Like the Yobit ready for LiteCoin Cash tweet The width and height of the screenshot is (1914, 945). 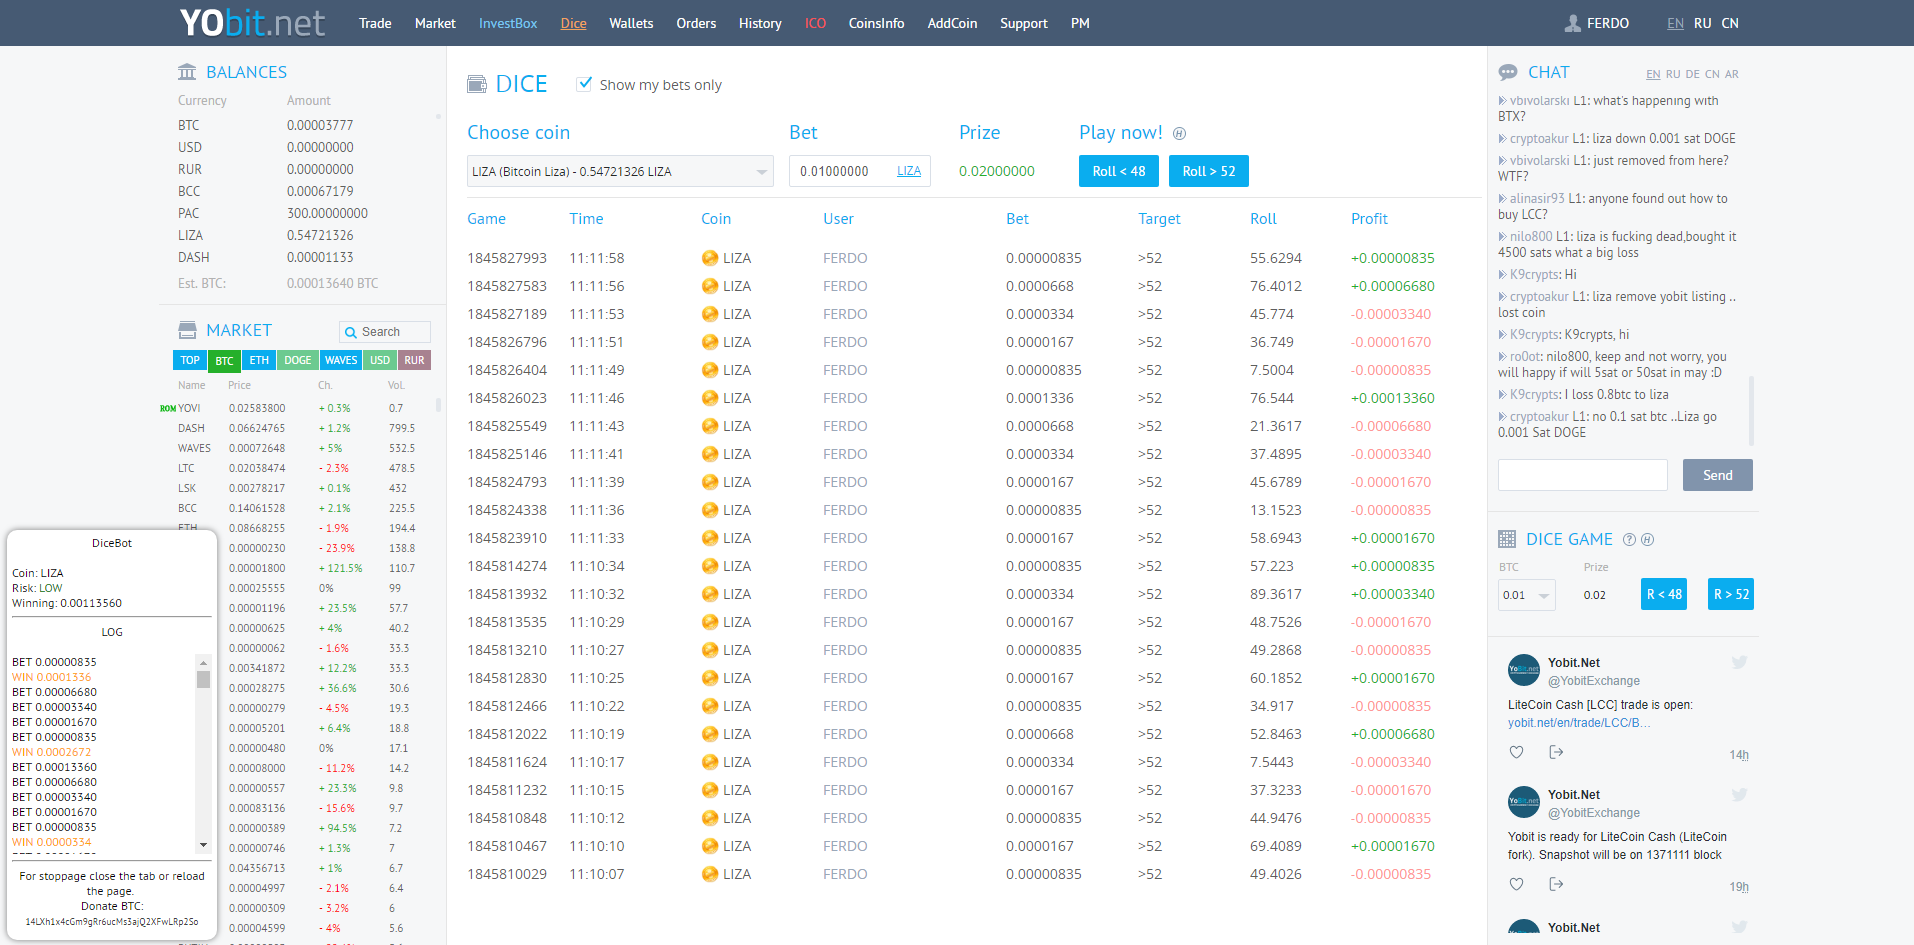coord(1516,884)
